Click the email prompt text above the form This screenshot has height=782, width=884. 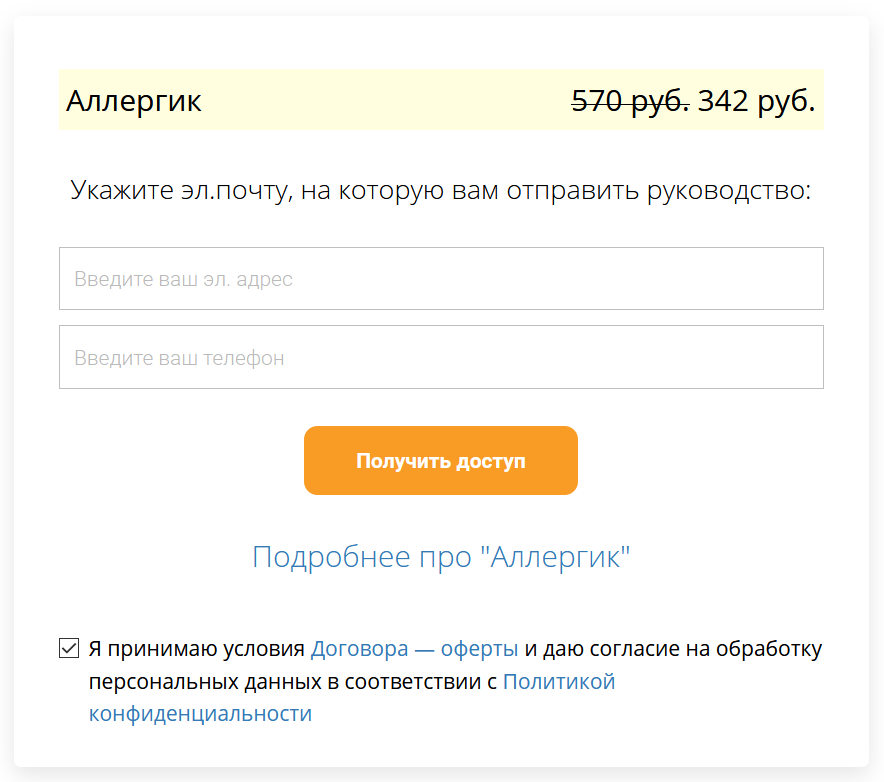point(441,190)
